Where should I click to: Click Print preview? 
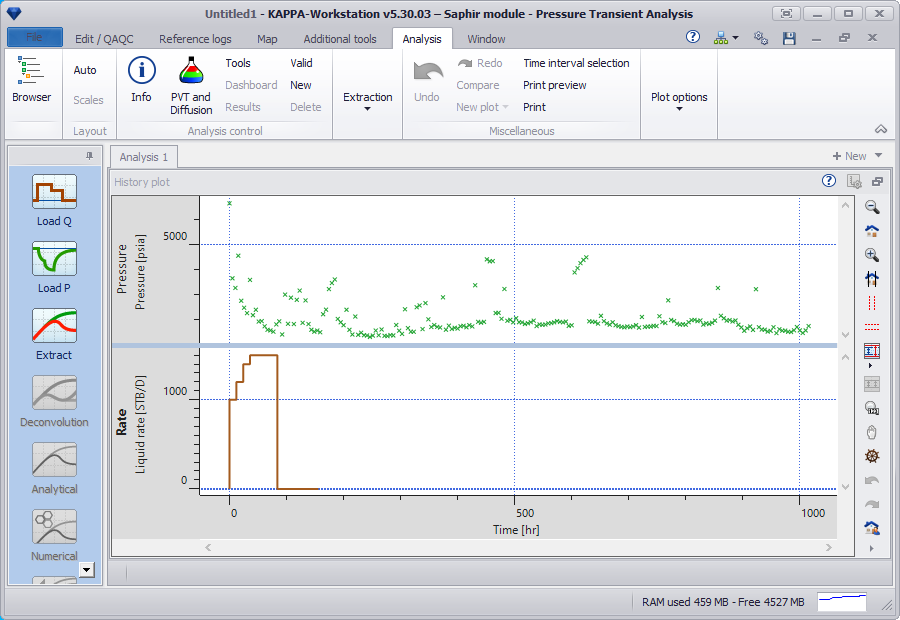point(554,85)
